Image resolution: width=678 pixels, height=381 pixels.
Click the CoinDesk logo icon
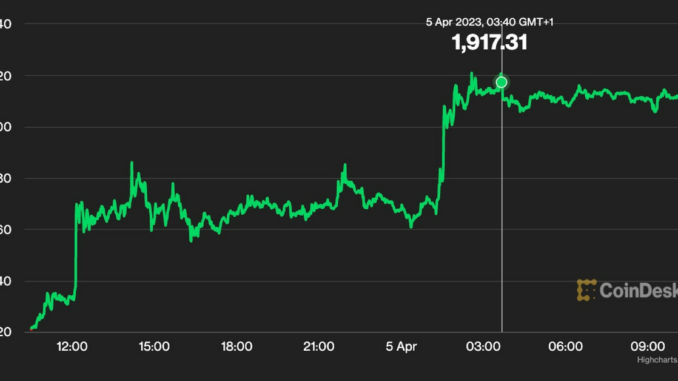pyautogui.click(x=586, y=290)
